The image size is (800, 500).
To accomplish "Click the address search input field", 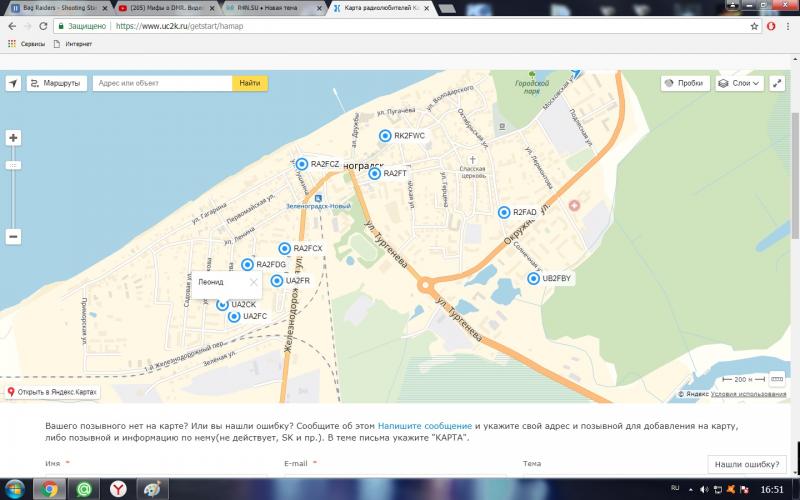I will [162, 84].
